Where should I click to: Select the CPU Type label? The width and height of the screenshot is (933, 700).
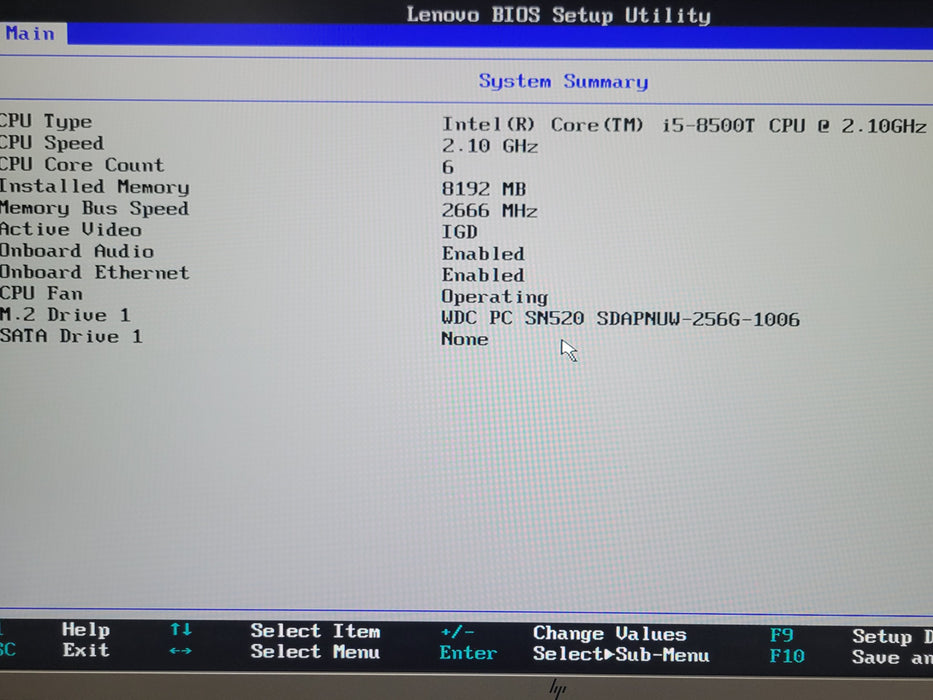pos(46,121)
